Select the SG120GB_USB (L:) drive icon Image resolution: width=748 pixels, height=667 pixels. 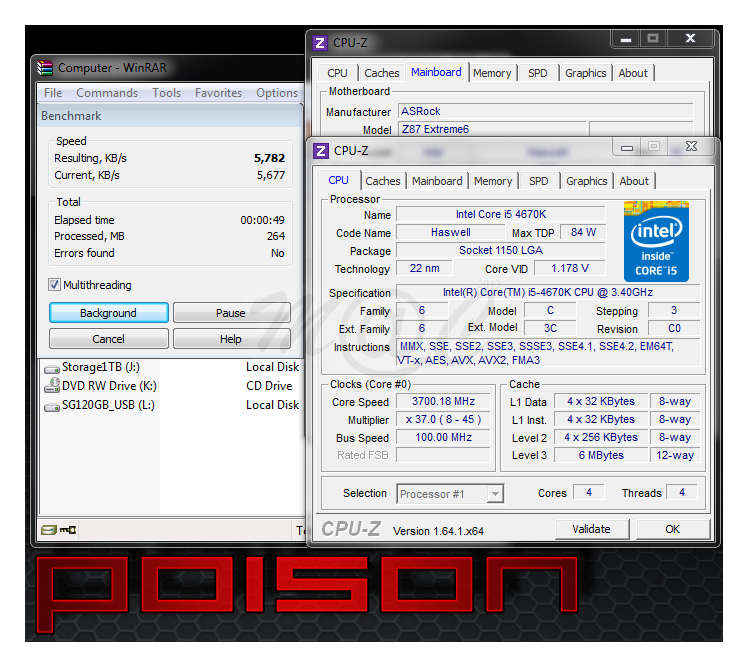(x=52, y=405)
